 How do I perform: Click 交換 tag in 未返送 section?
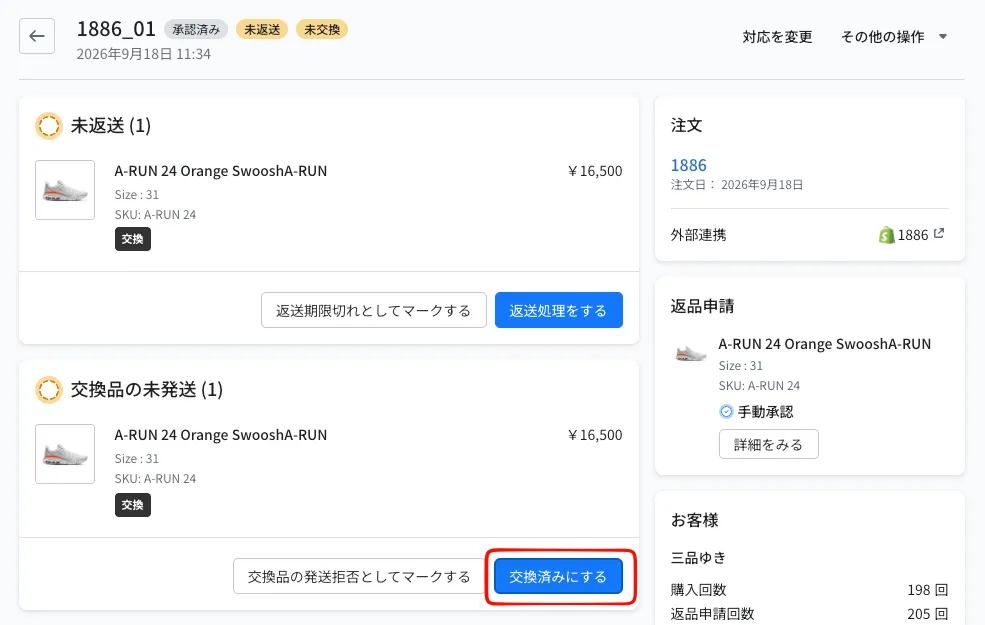pos(133,239)
